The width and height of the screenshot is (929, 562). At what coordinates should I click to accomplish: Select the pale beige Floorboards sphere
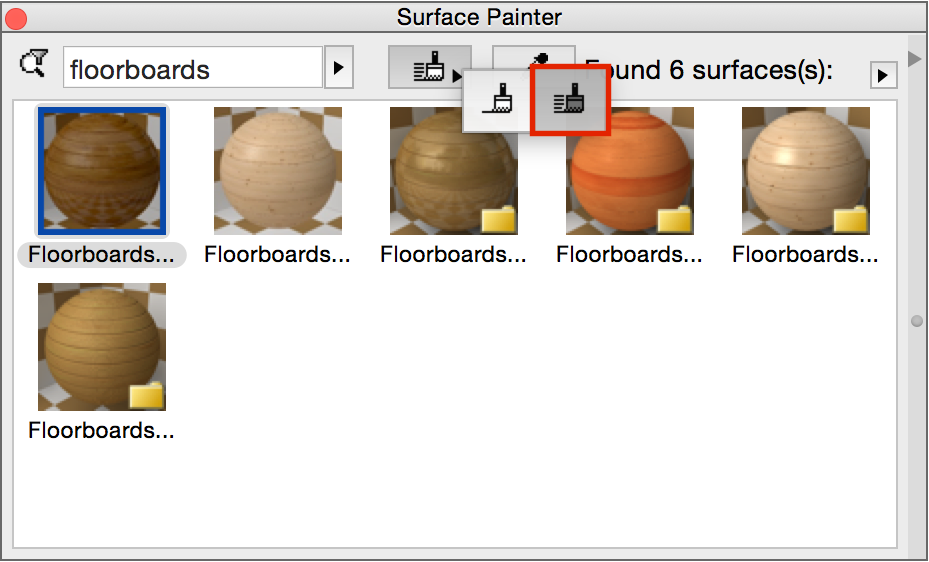pos(278,171)
